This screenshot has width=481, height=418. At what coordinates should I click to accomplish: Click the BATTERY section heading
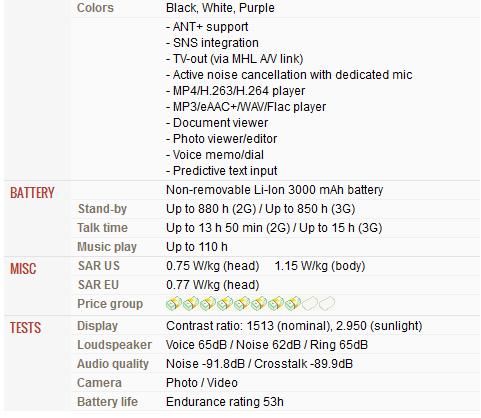pos(32,193)
